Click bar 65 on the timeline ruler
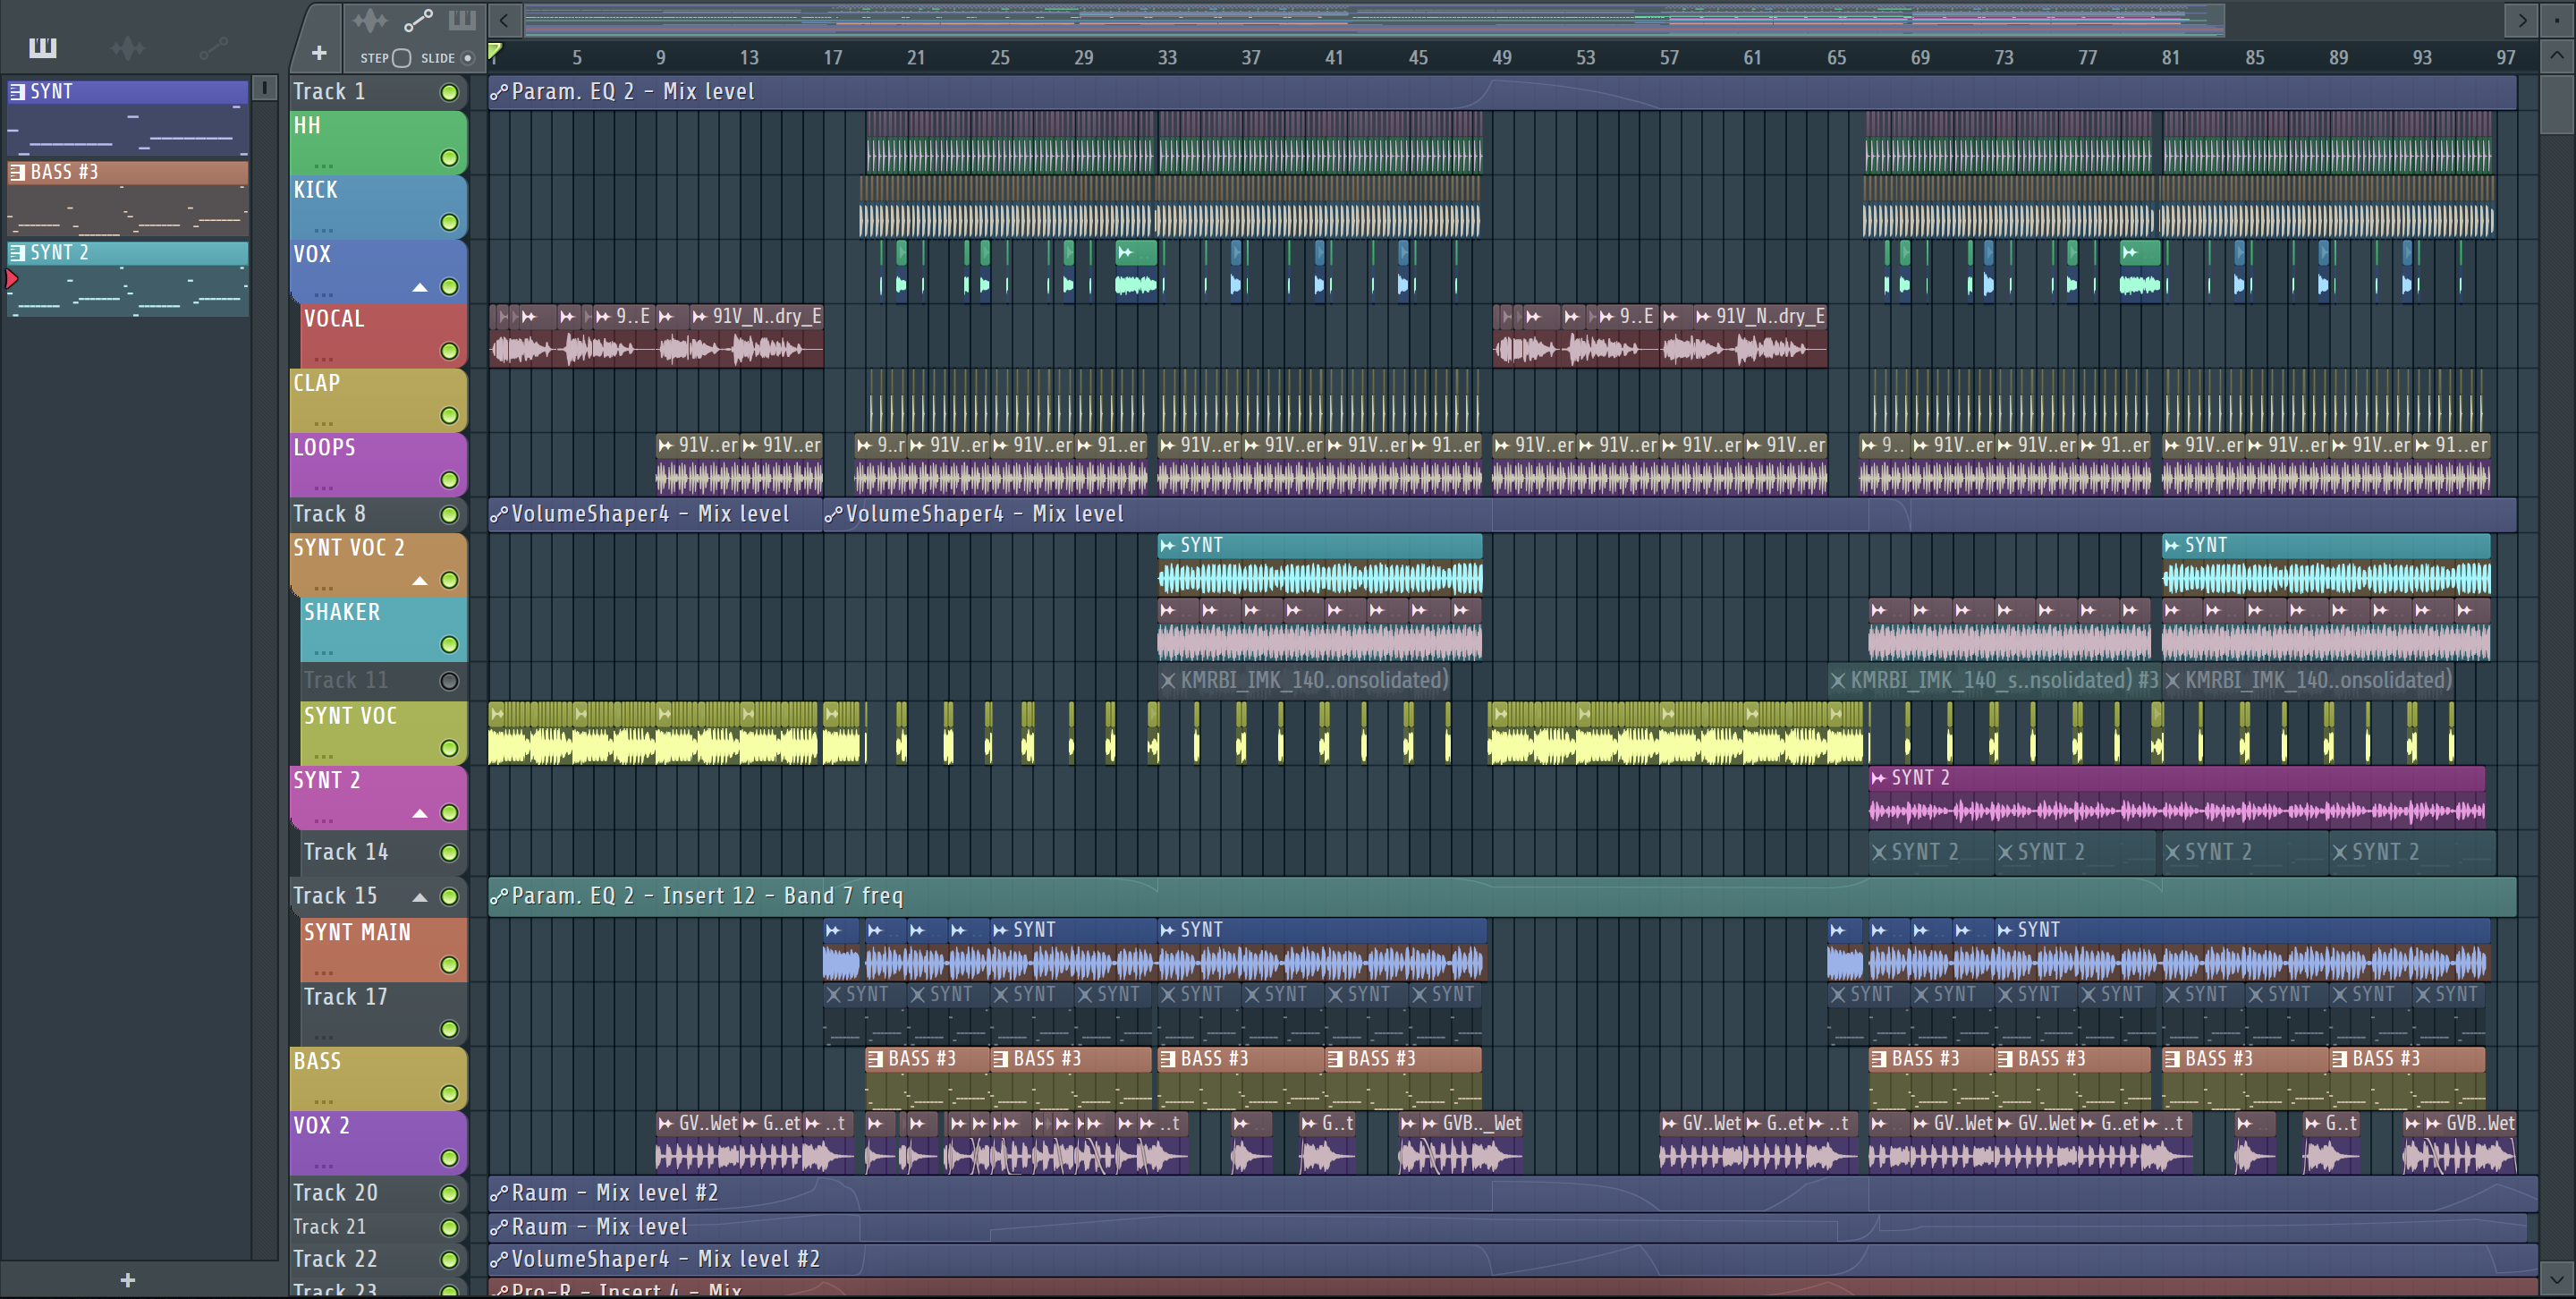This screenshot has height=1299, width=2576. click(1836, 58)
